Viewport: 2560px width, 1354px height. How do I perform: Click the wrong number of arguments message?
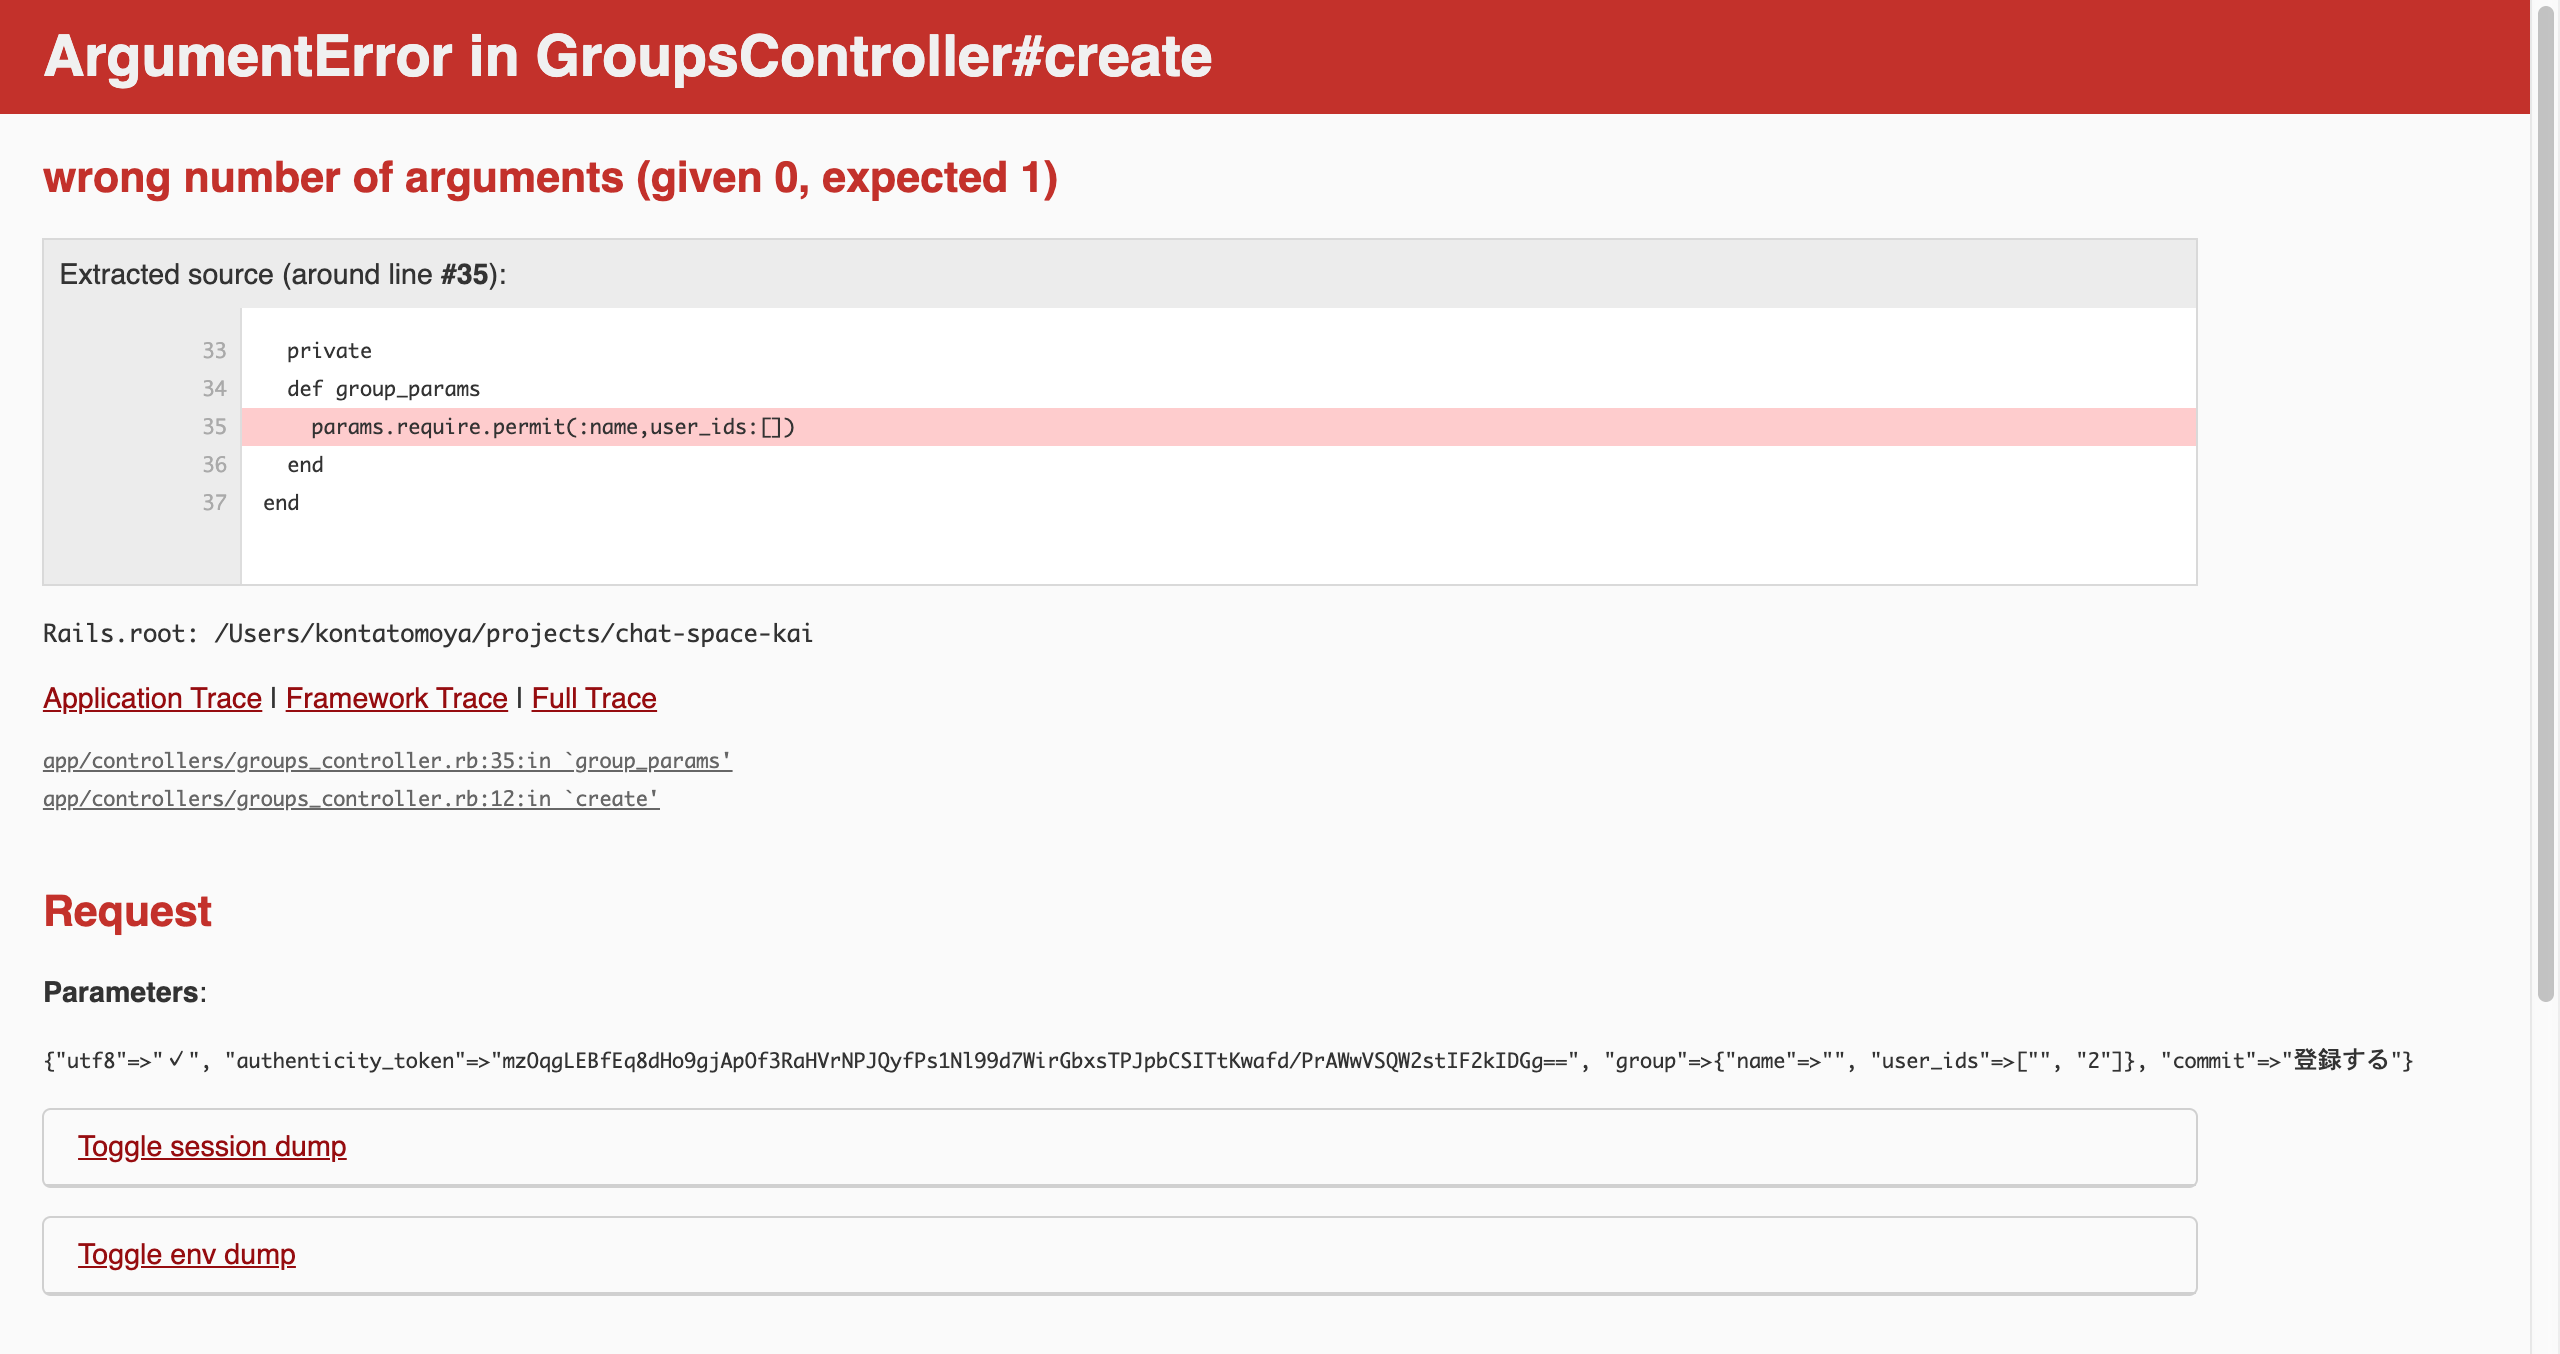tap(550, 178)
